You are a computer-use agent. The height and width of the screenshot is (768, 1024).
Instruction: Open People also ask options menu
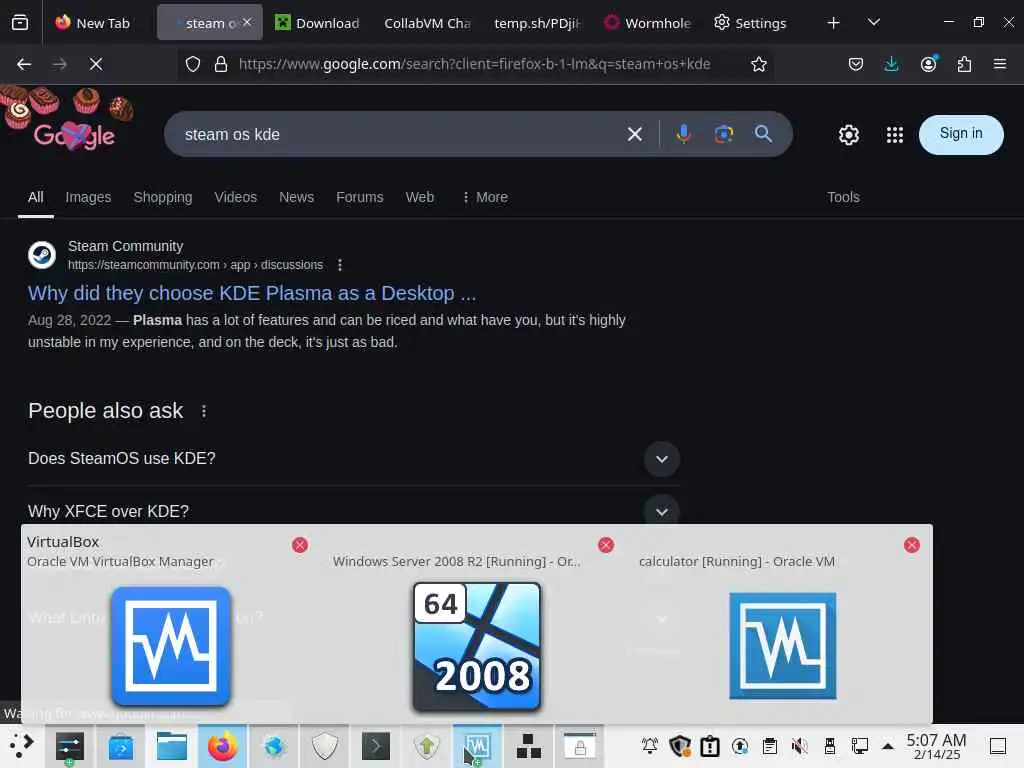click(x=204, y=411)
